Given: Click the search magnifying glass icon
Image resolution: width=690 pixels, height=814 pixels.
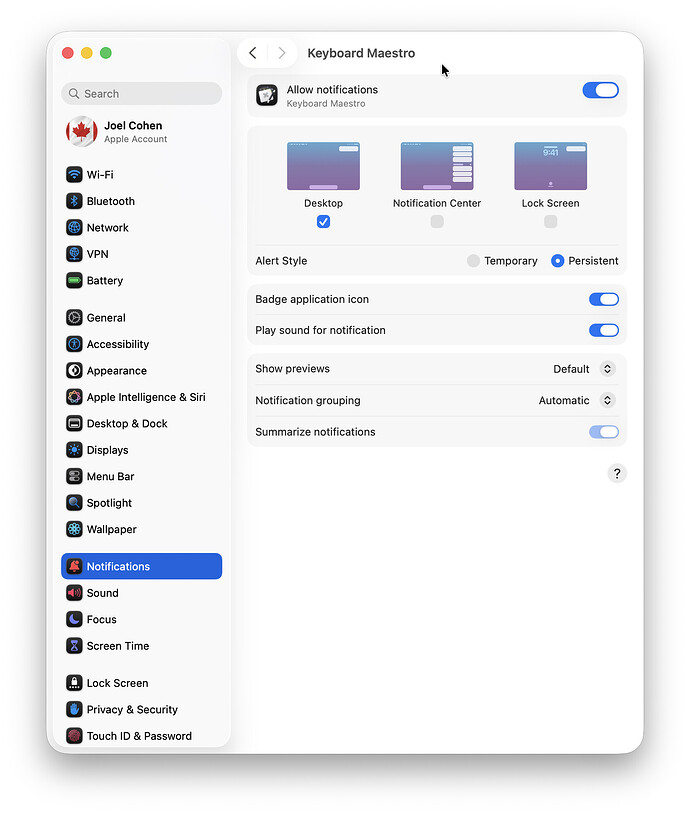Looking at the screenshot, I should point(74,93).
